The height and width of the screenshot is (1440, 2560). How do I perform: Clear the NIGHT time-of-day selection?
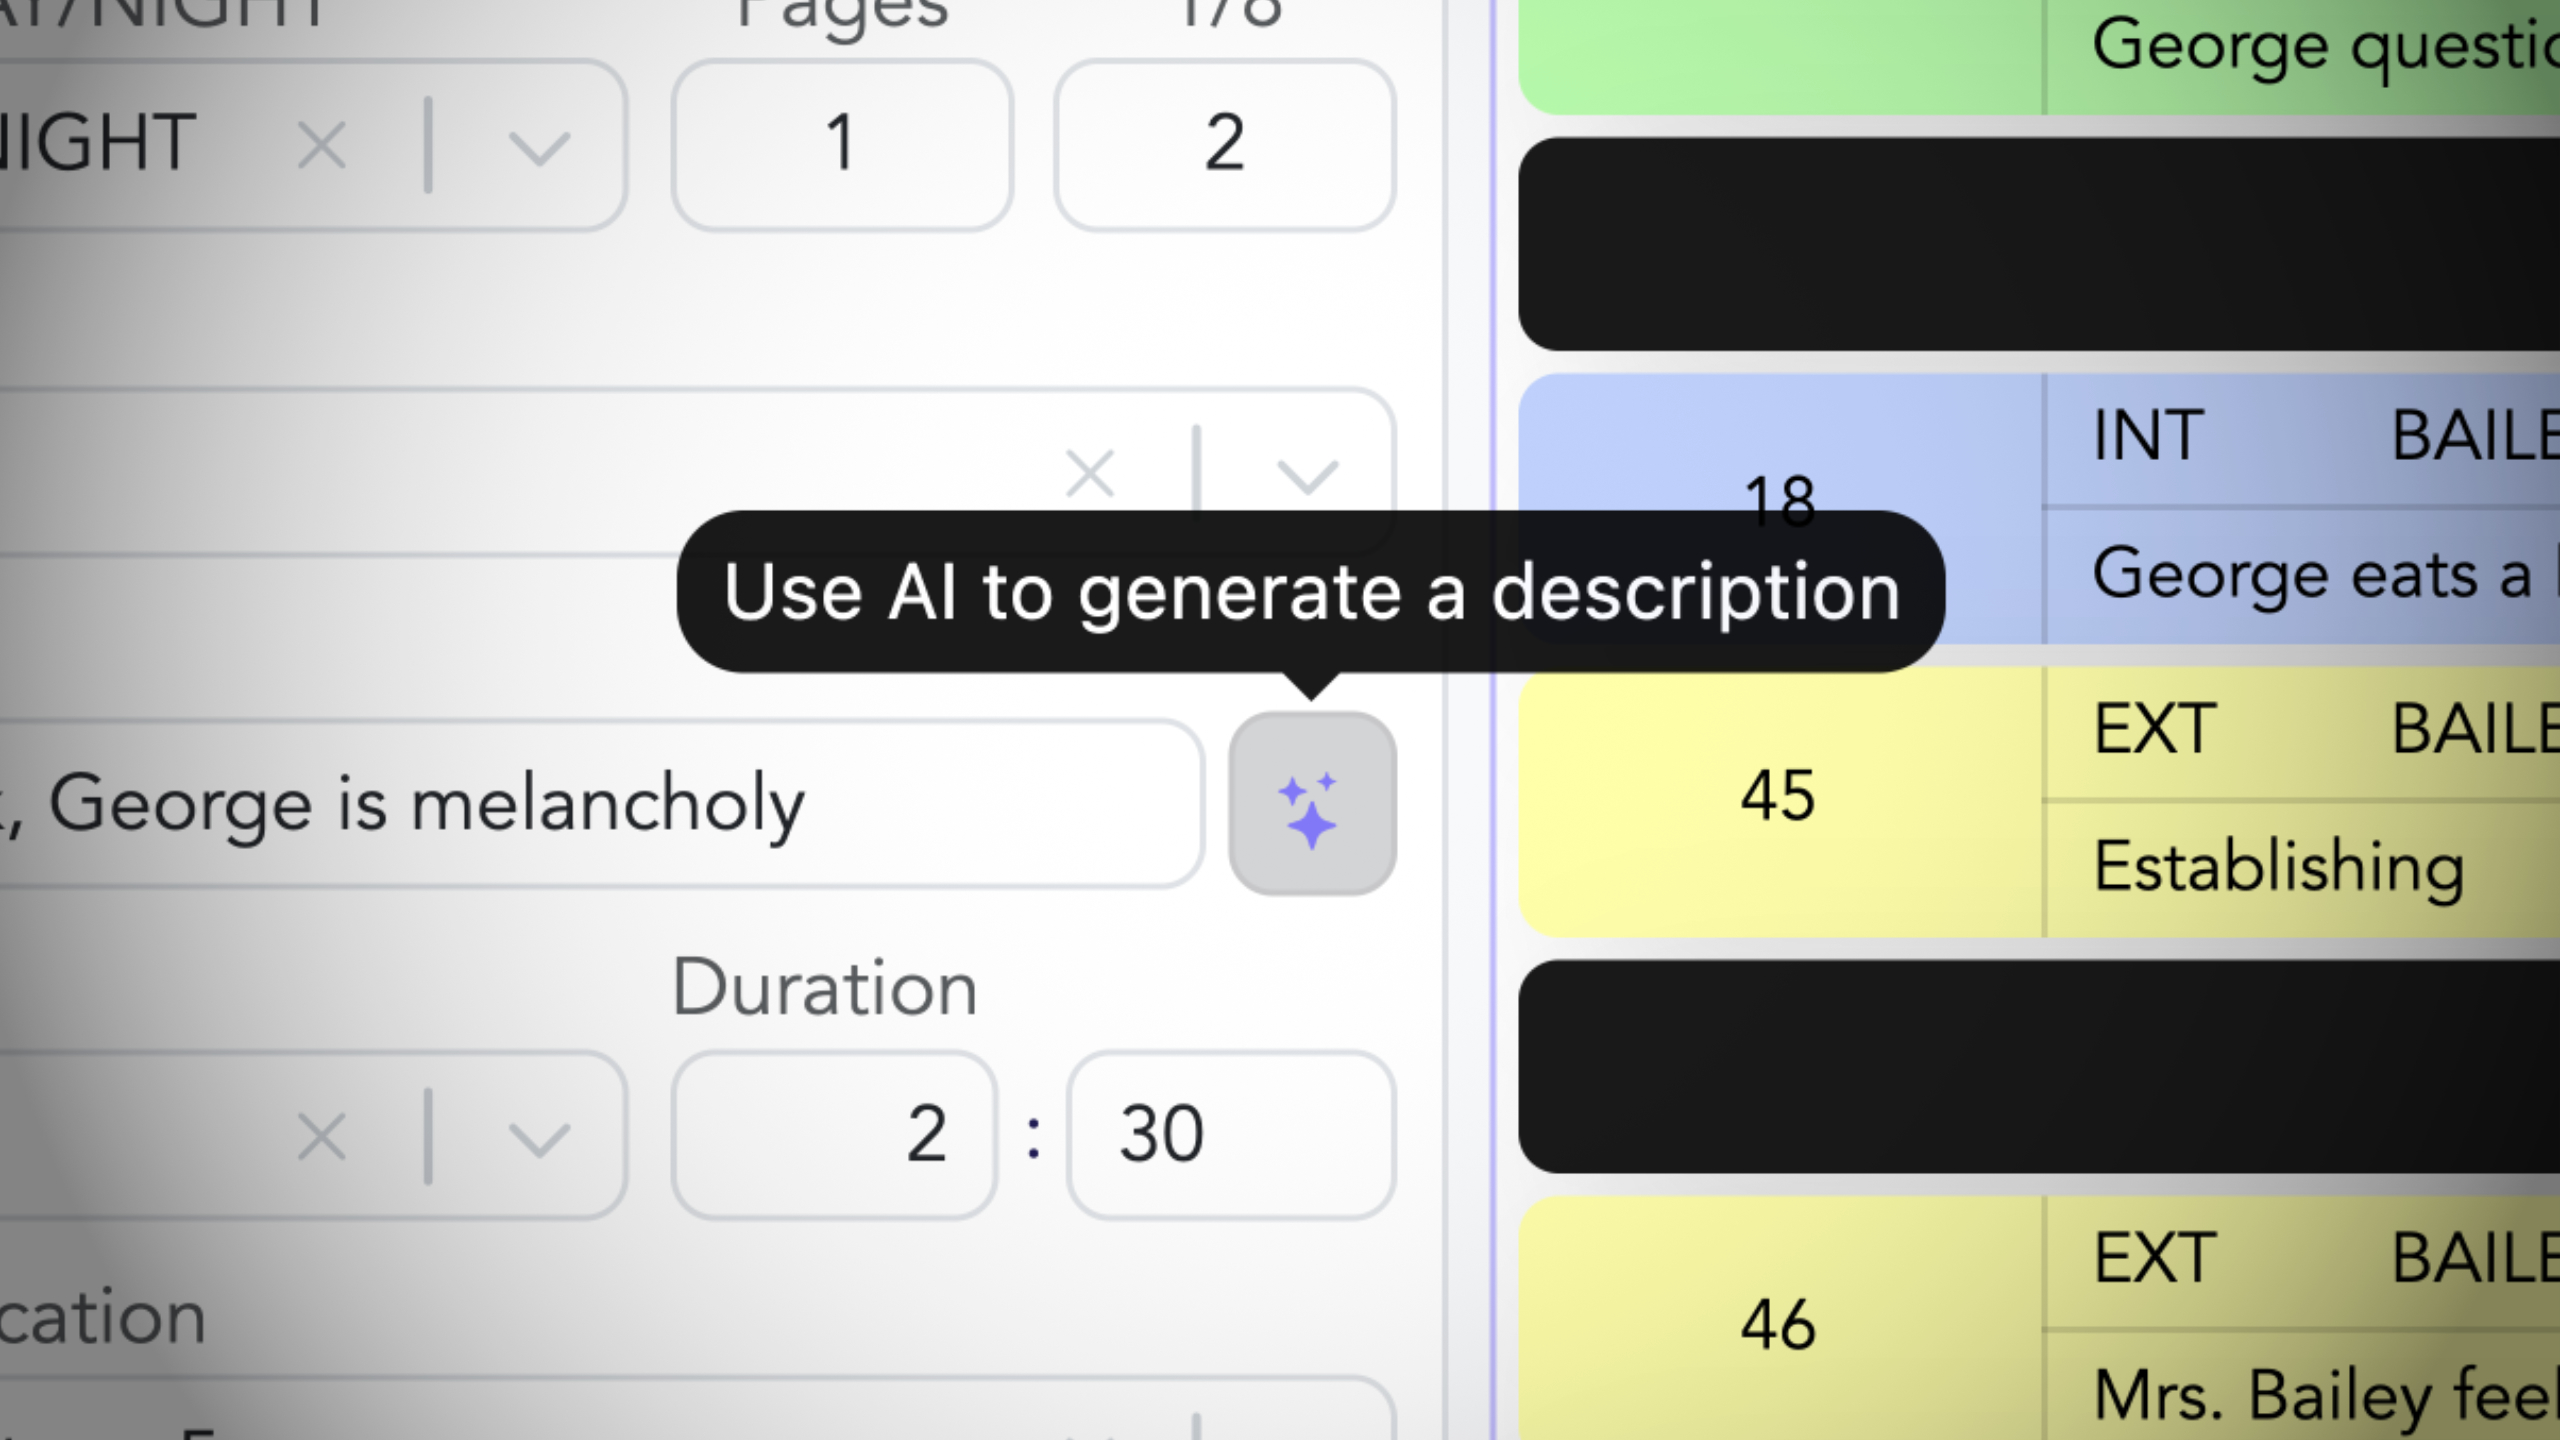click(322, 146)
